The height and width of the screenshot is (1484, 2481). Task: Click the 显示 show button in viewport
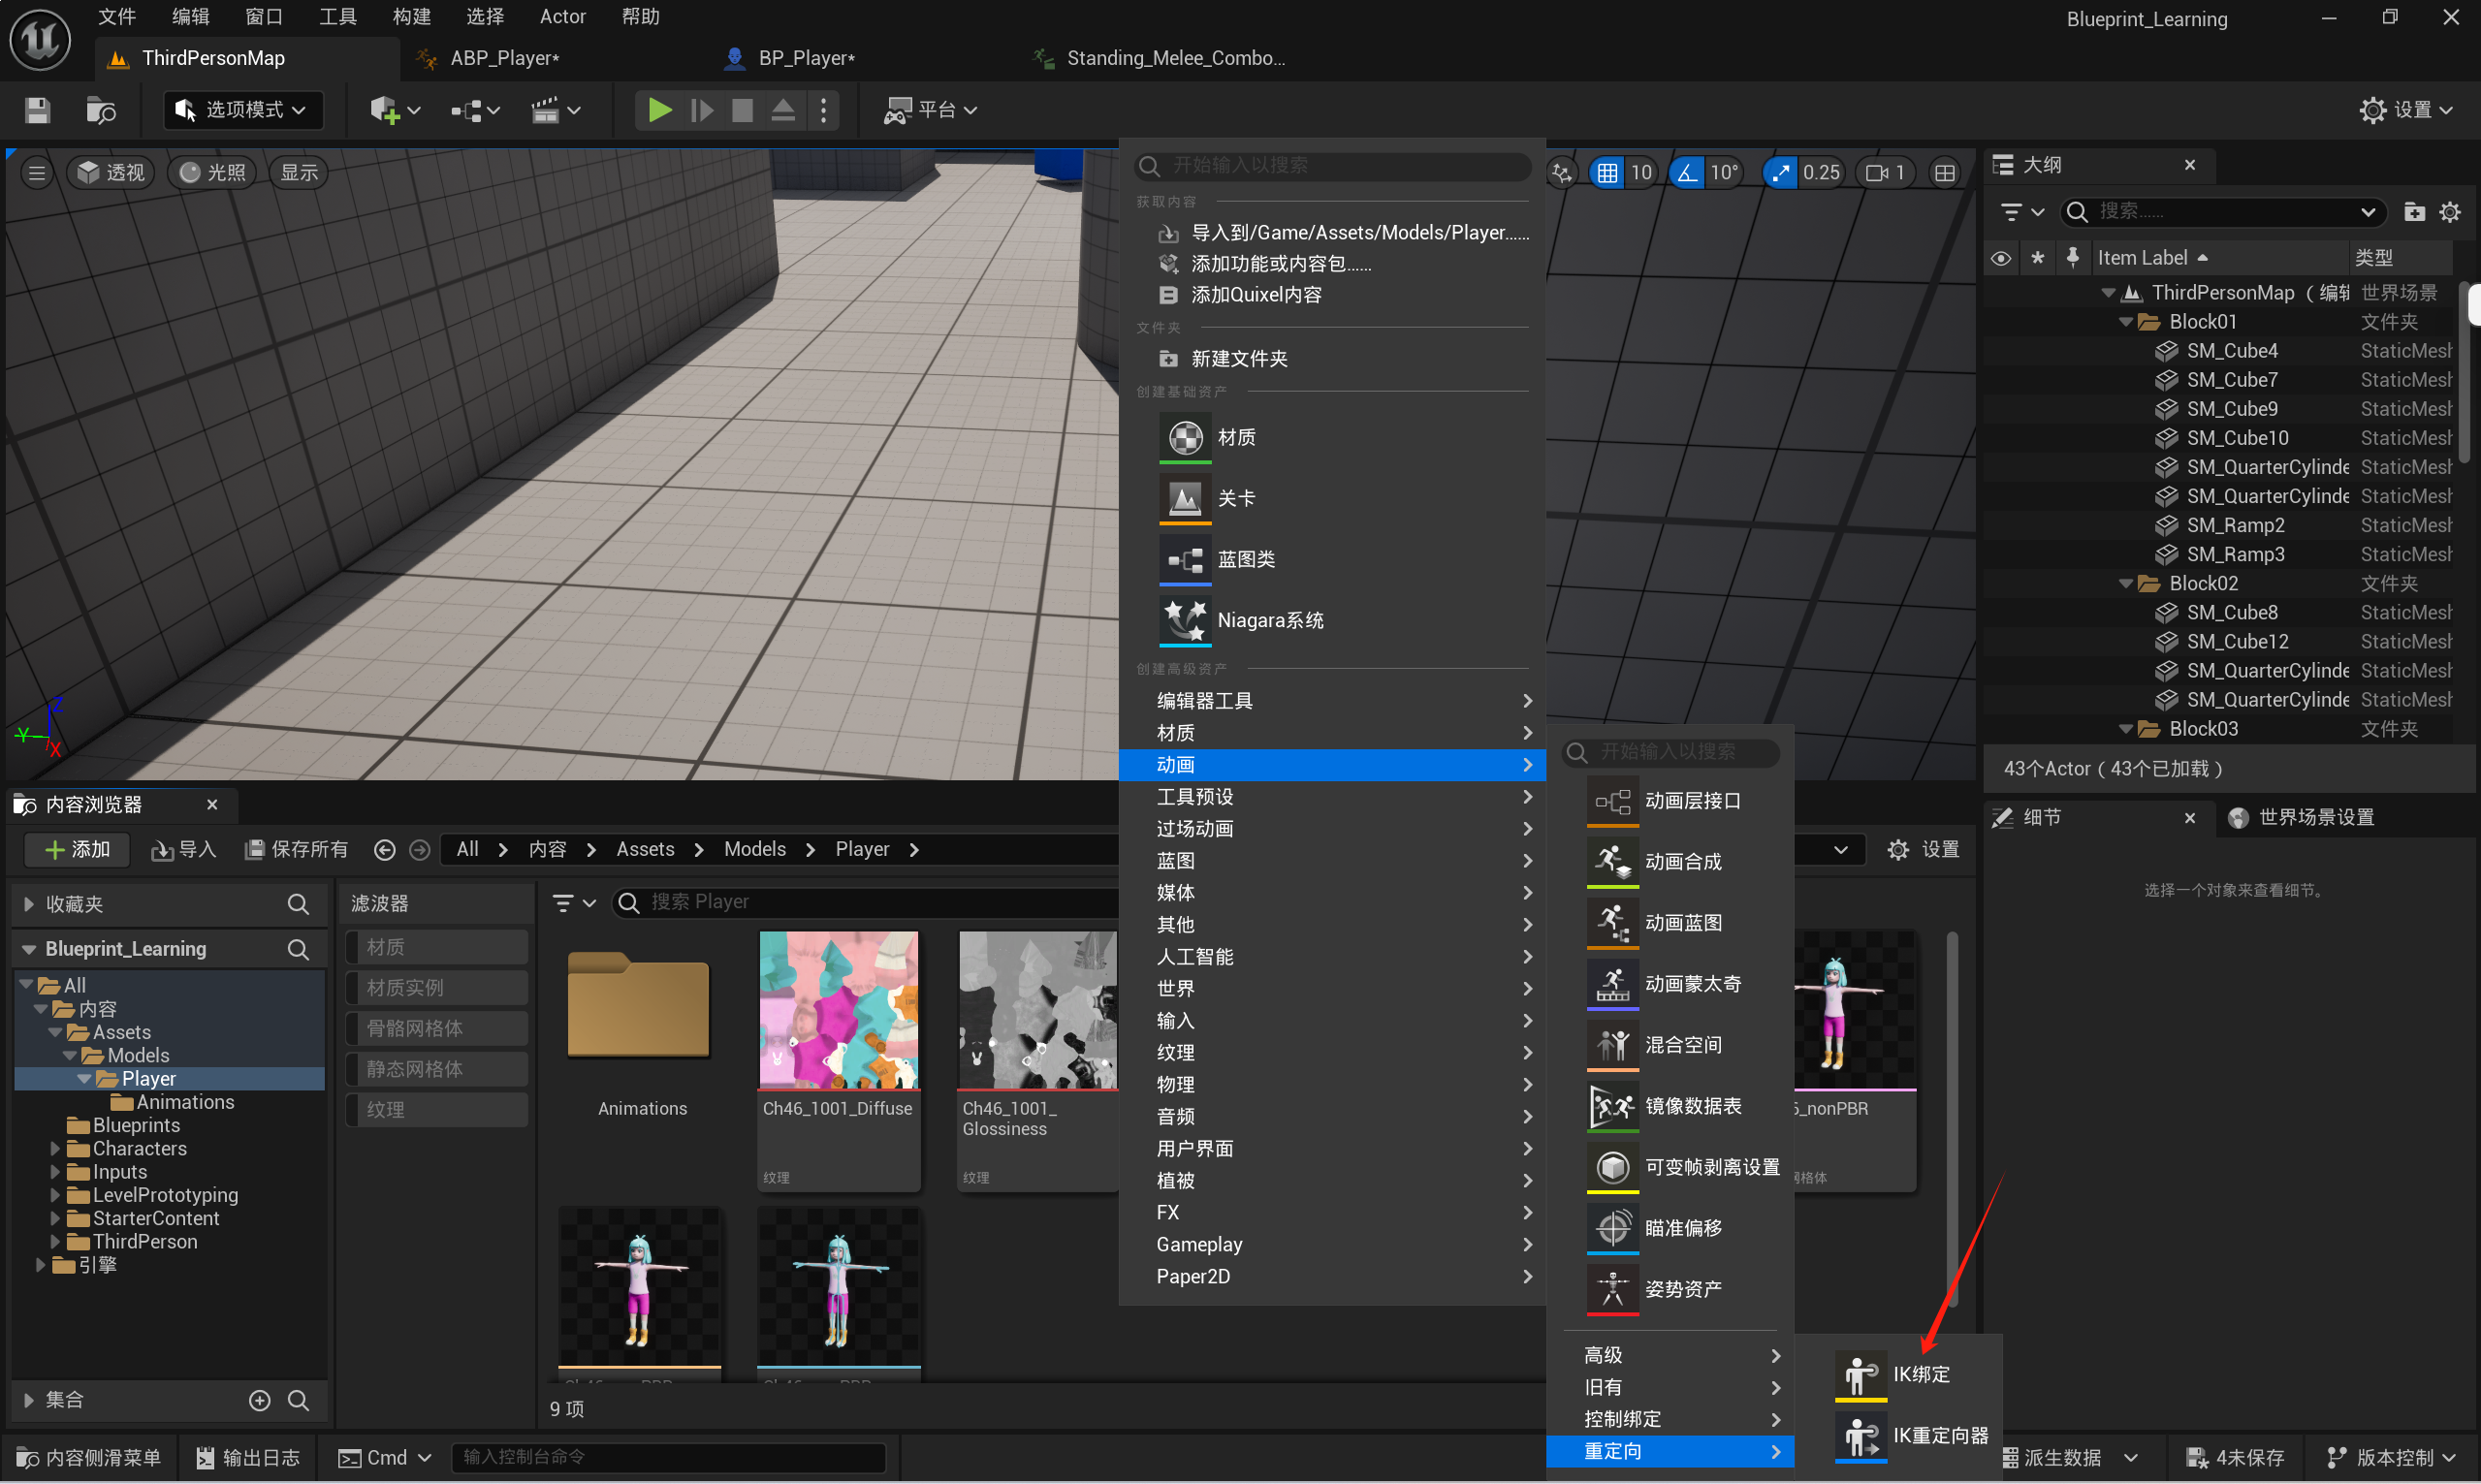pos(299,173)
